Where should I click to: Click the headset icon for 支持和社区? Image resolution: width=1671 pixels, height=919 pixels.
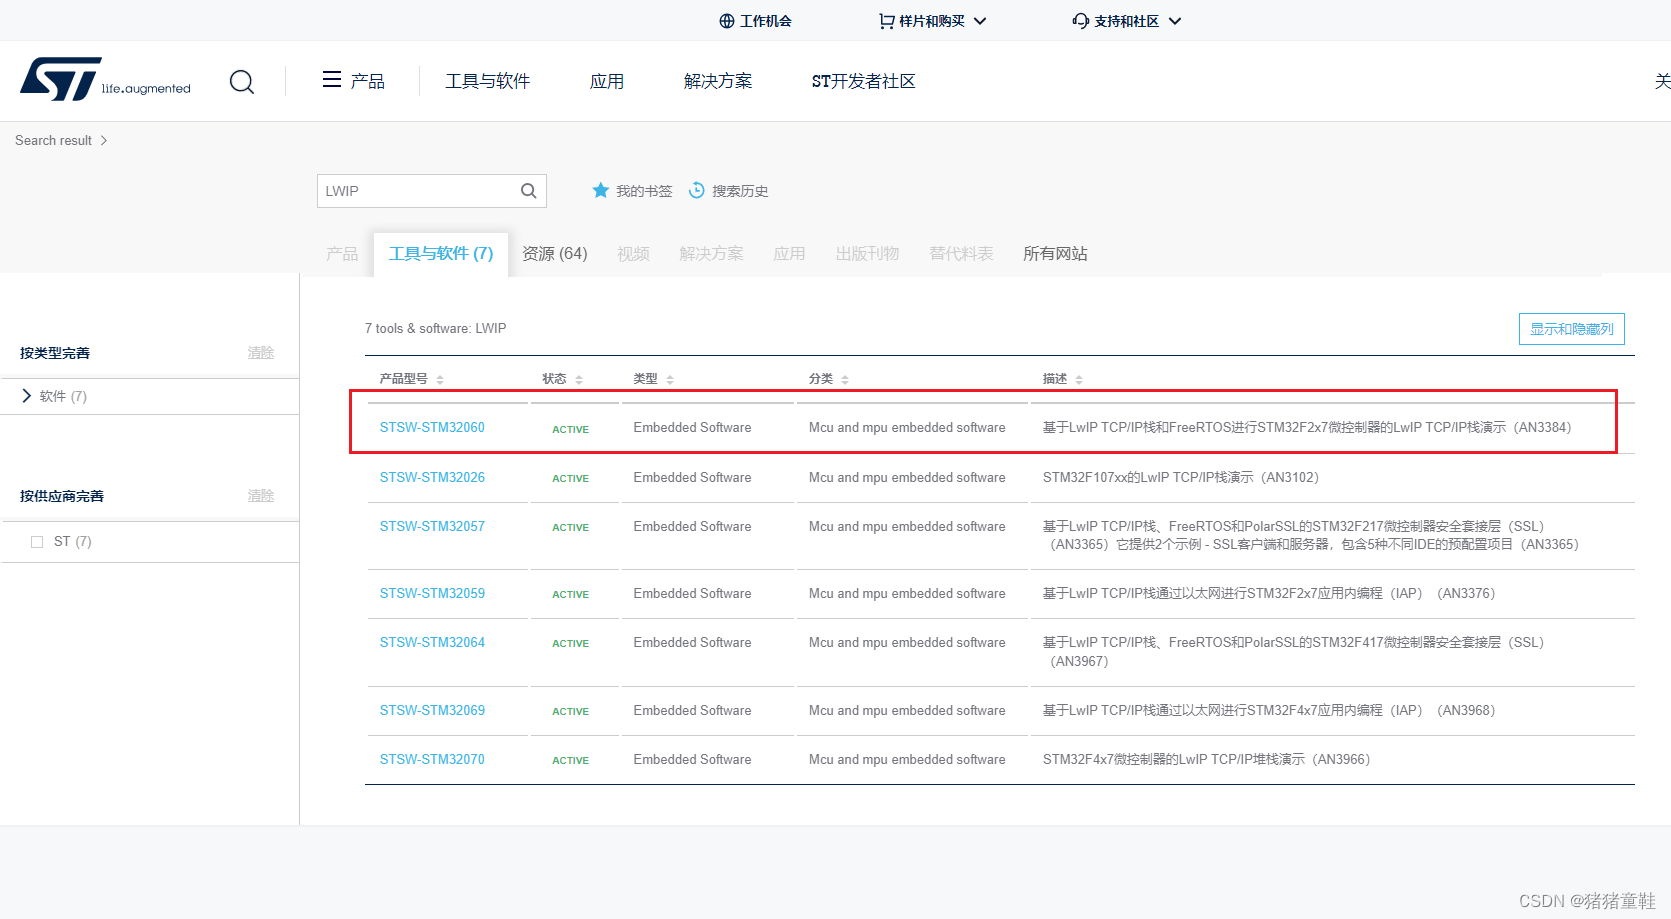coord(1081,21)
